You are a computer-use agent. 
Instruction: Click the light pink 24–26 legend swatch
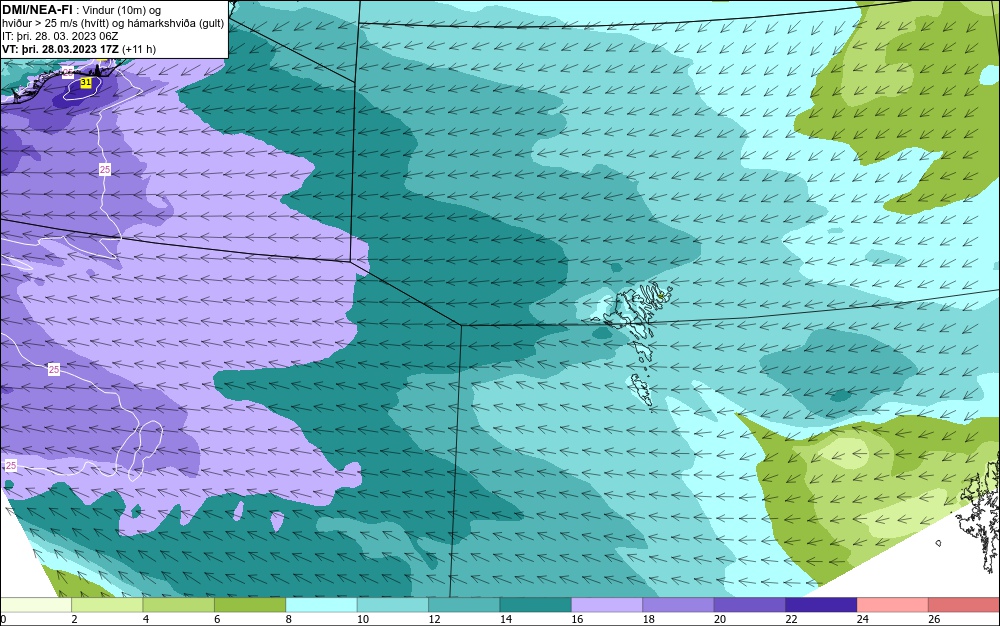tap(893, 605)
